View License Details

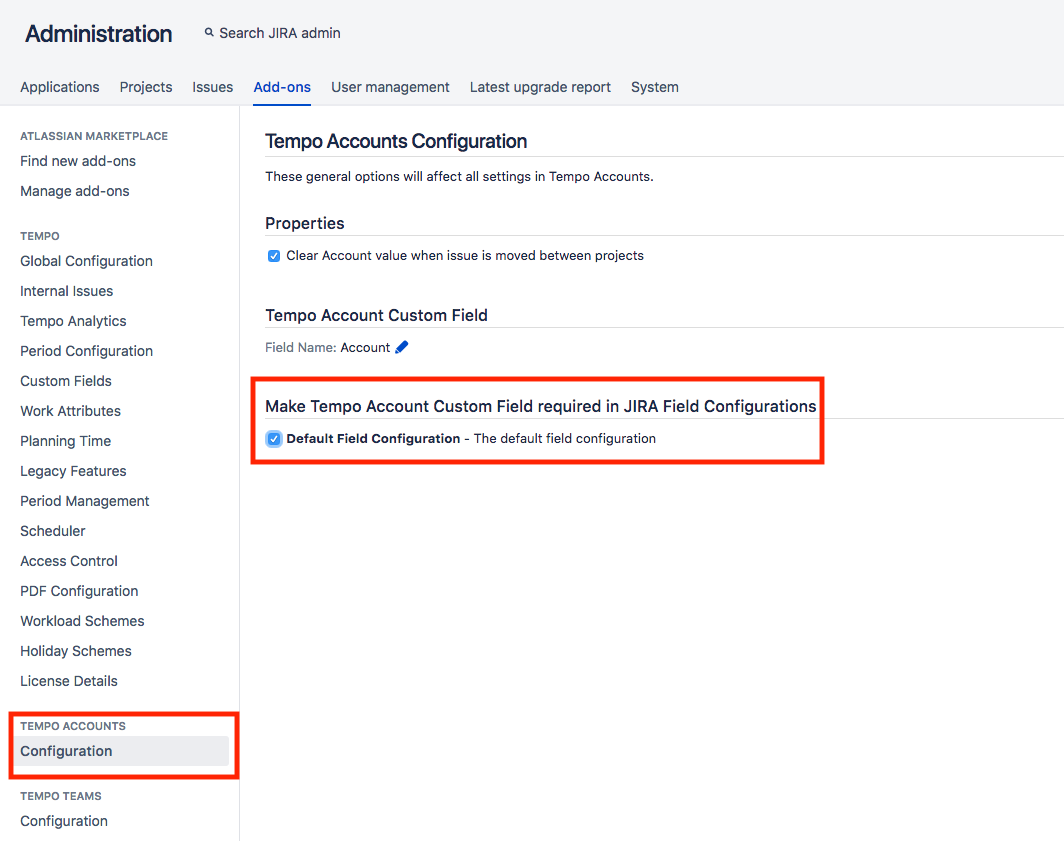(x=69, y=681)
